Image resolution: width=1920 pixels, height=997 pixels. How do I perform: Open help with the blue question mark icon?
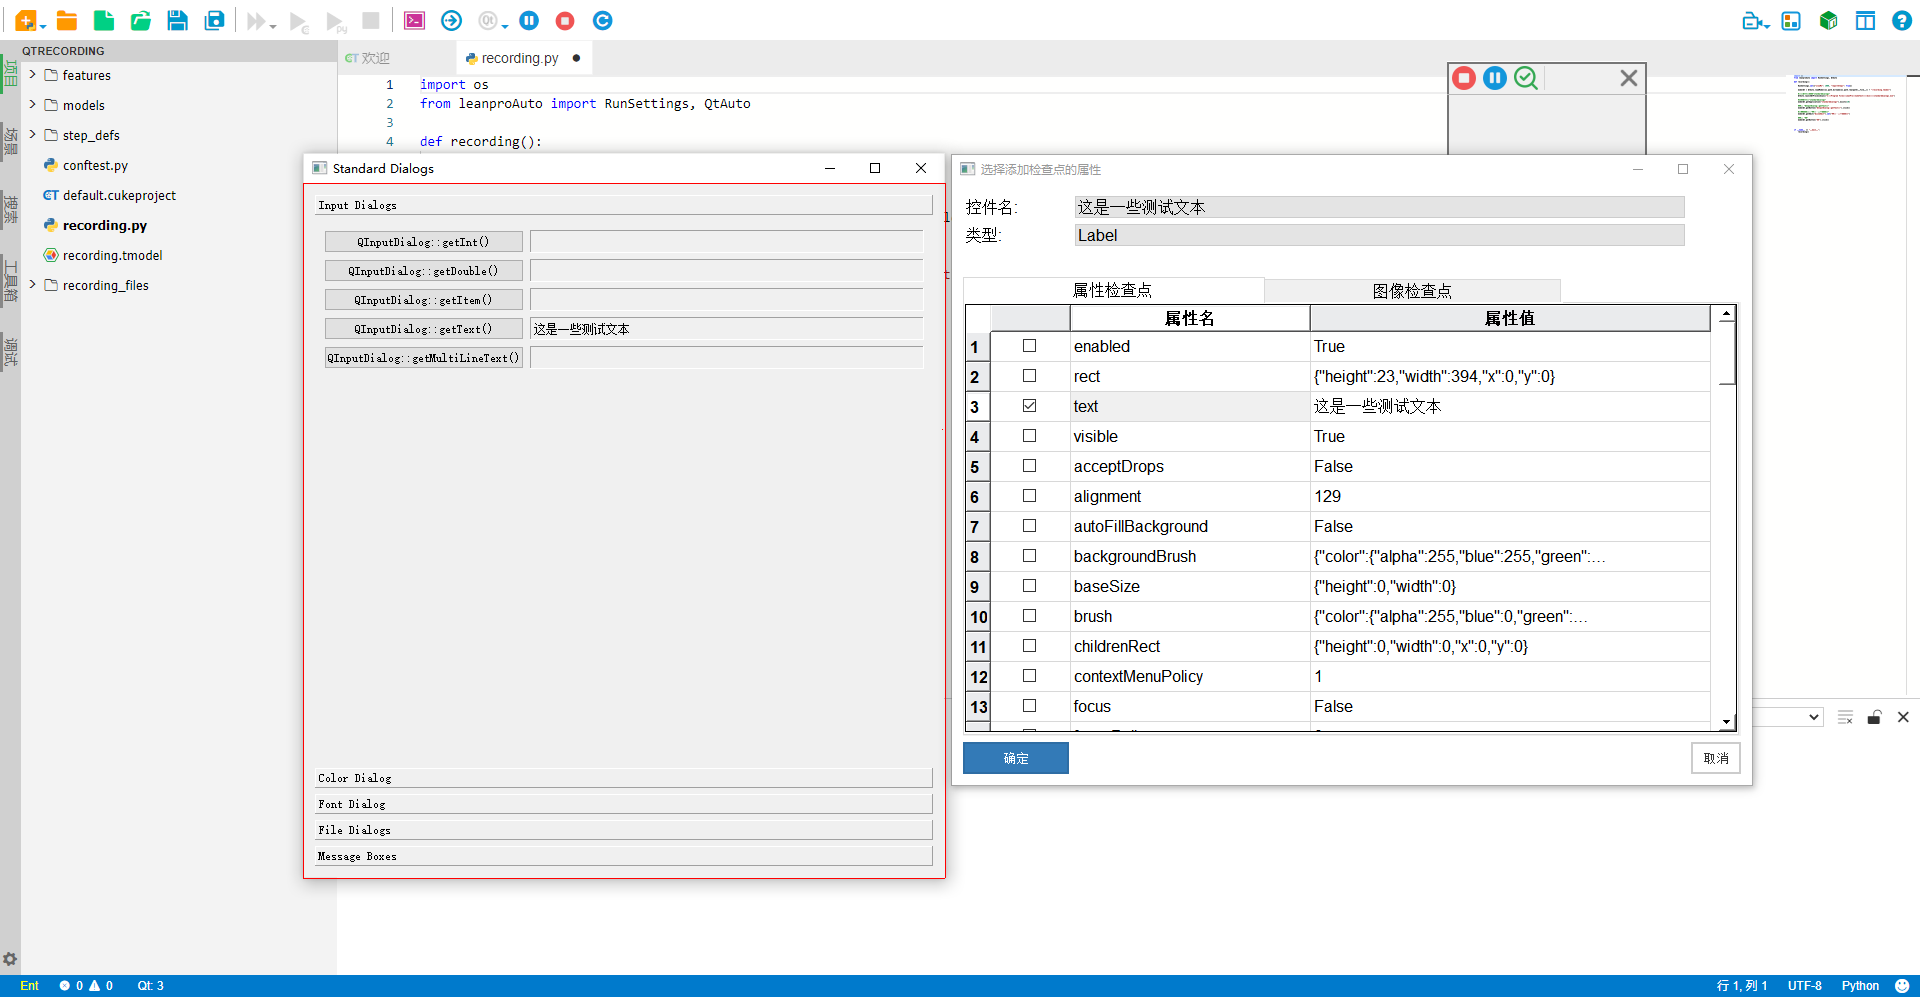pos(1902,21)
